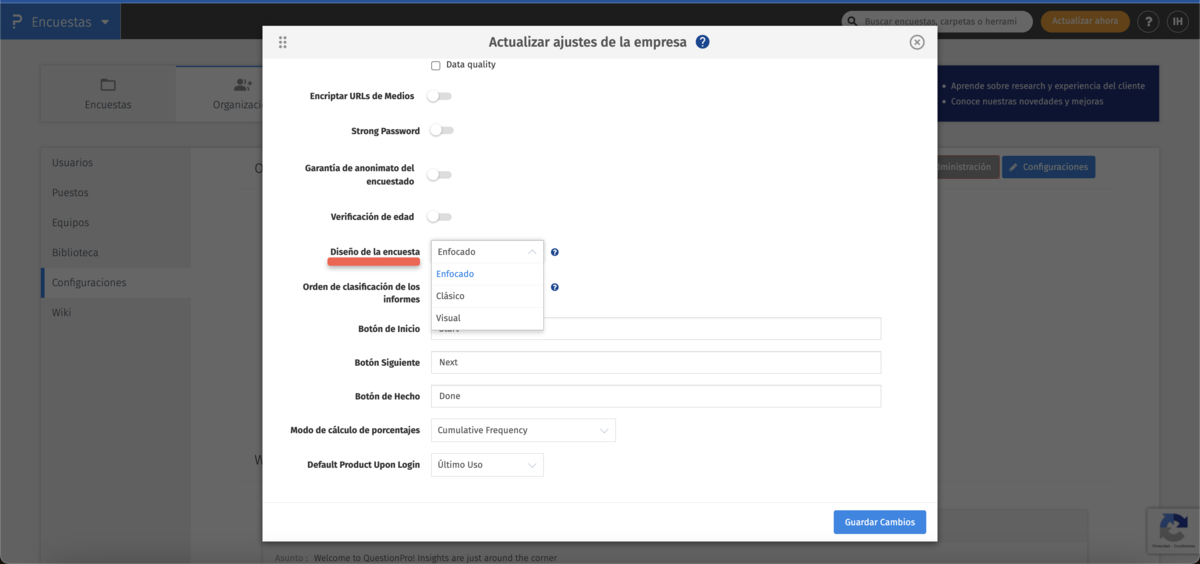Open the Cumulative Frequency dropdown
Image resolution: width=1200 pixels, height=564 pixels.
tap(523, 430)
